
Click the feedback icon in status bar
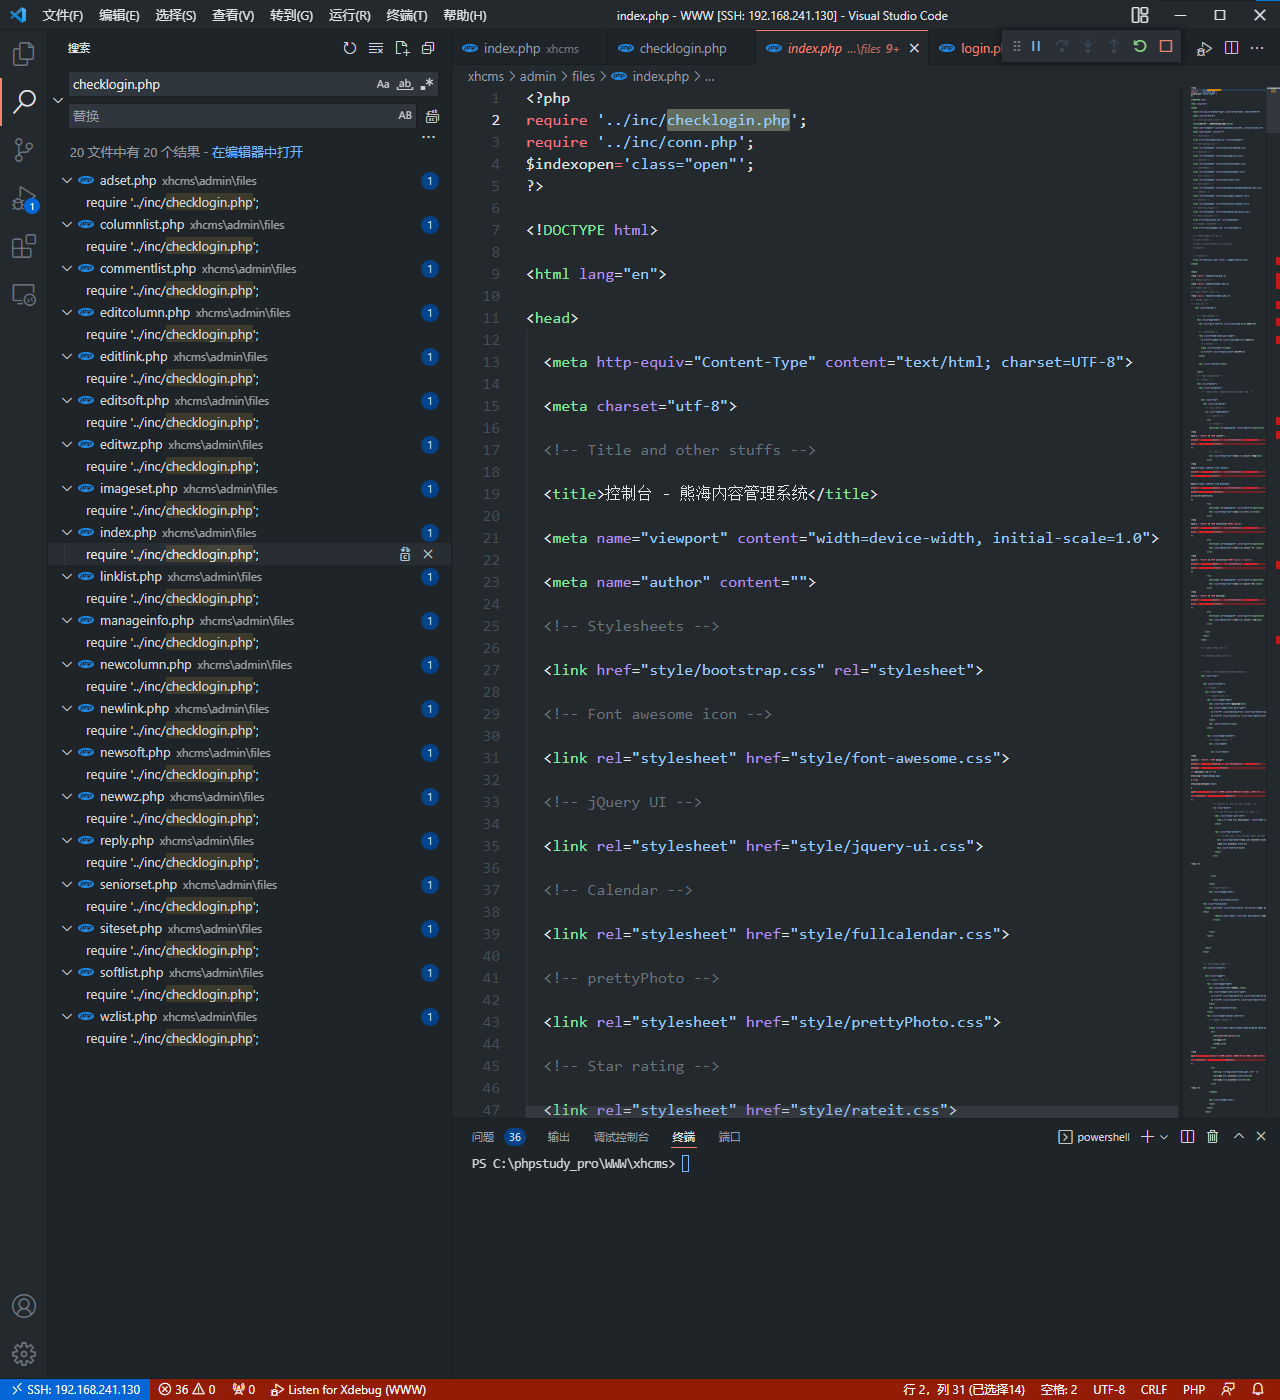point(1228,1390)
